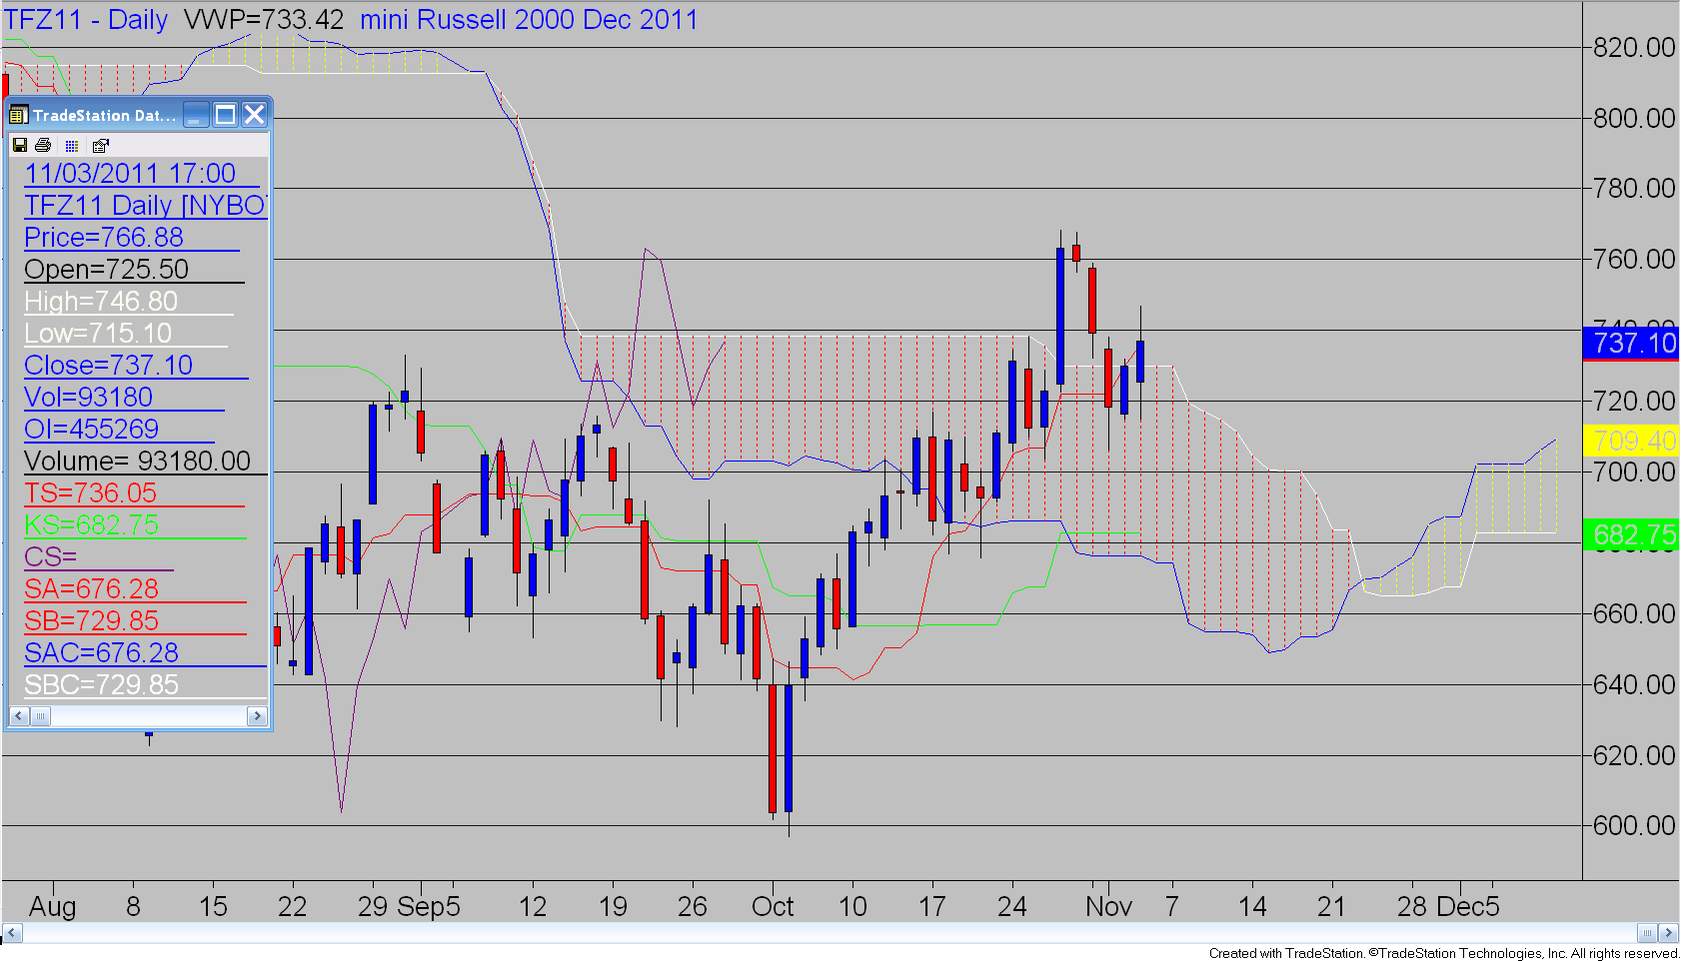Click the data window horizontal scrollbar thumb

pos(40,716)
